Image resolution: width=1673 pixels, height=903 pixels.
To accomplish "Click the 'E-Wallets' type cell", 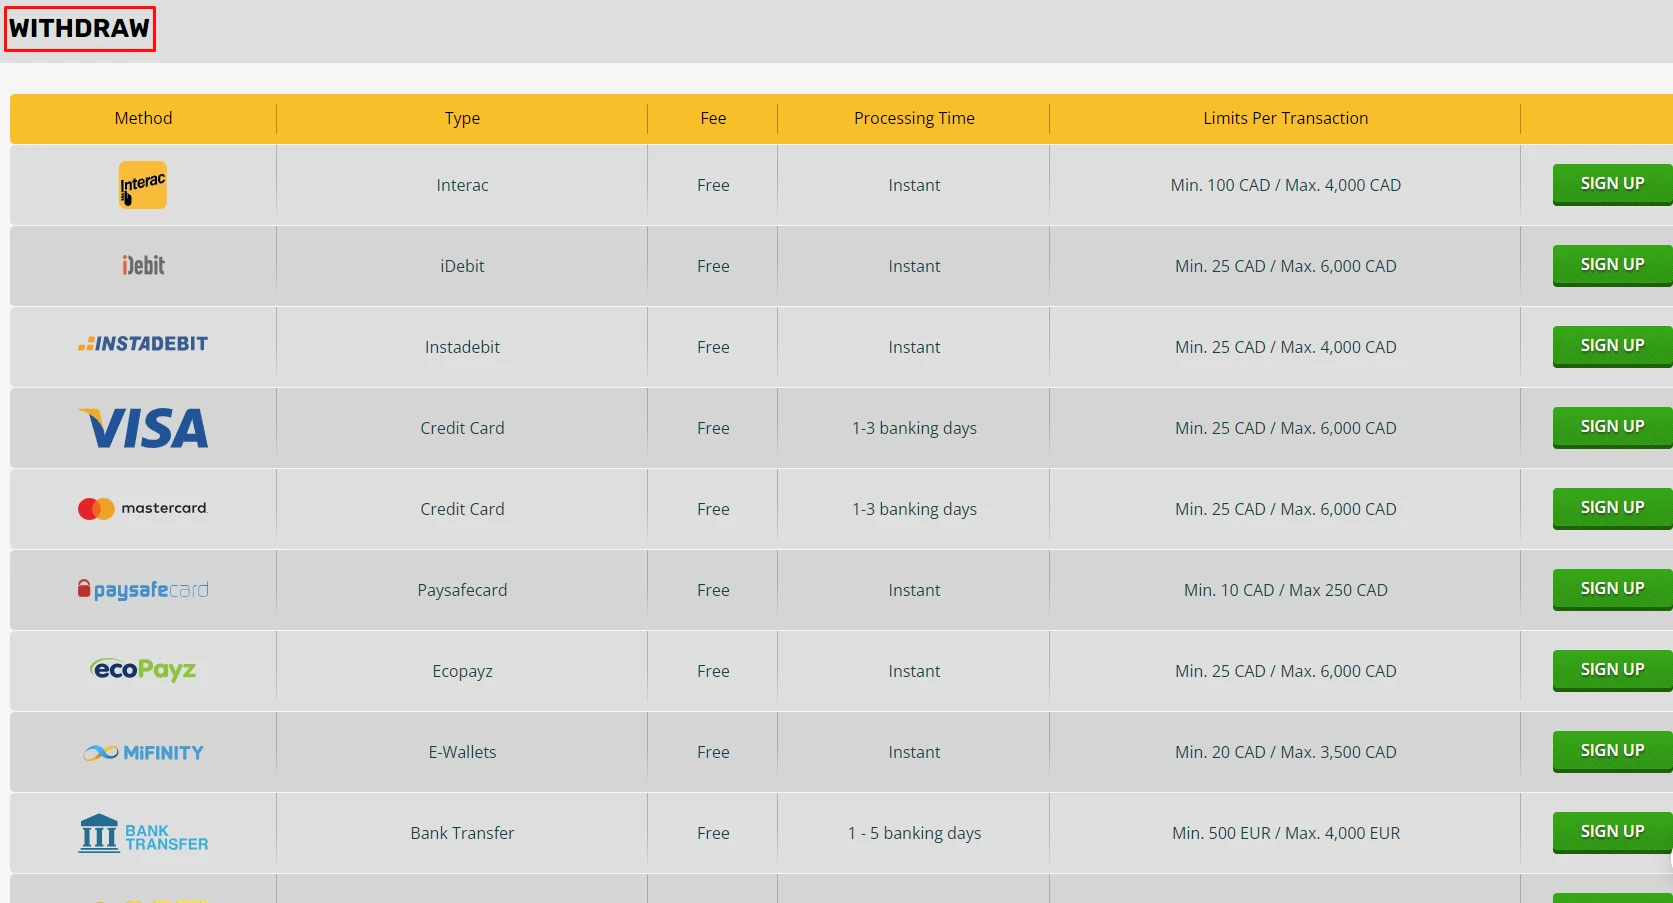I will [462, 752].
